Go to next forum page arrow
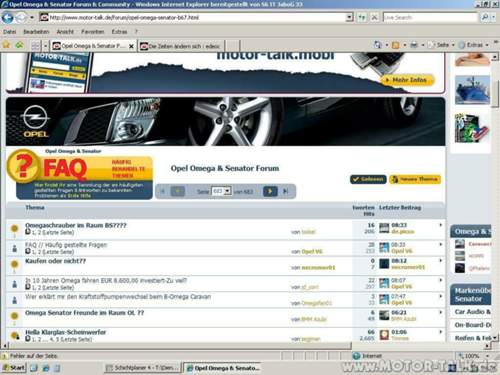Image resolution: width=500 pixels, height=375 pixels. pyautogui.click(x=270, y=191)
